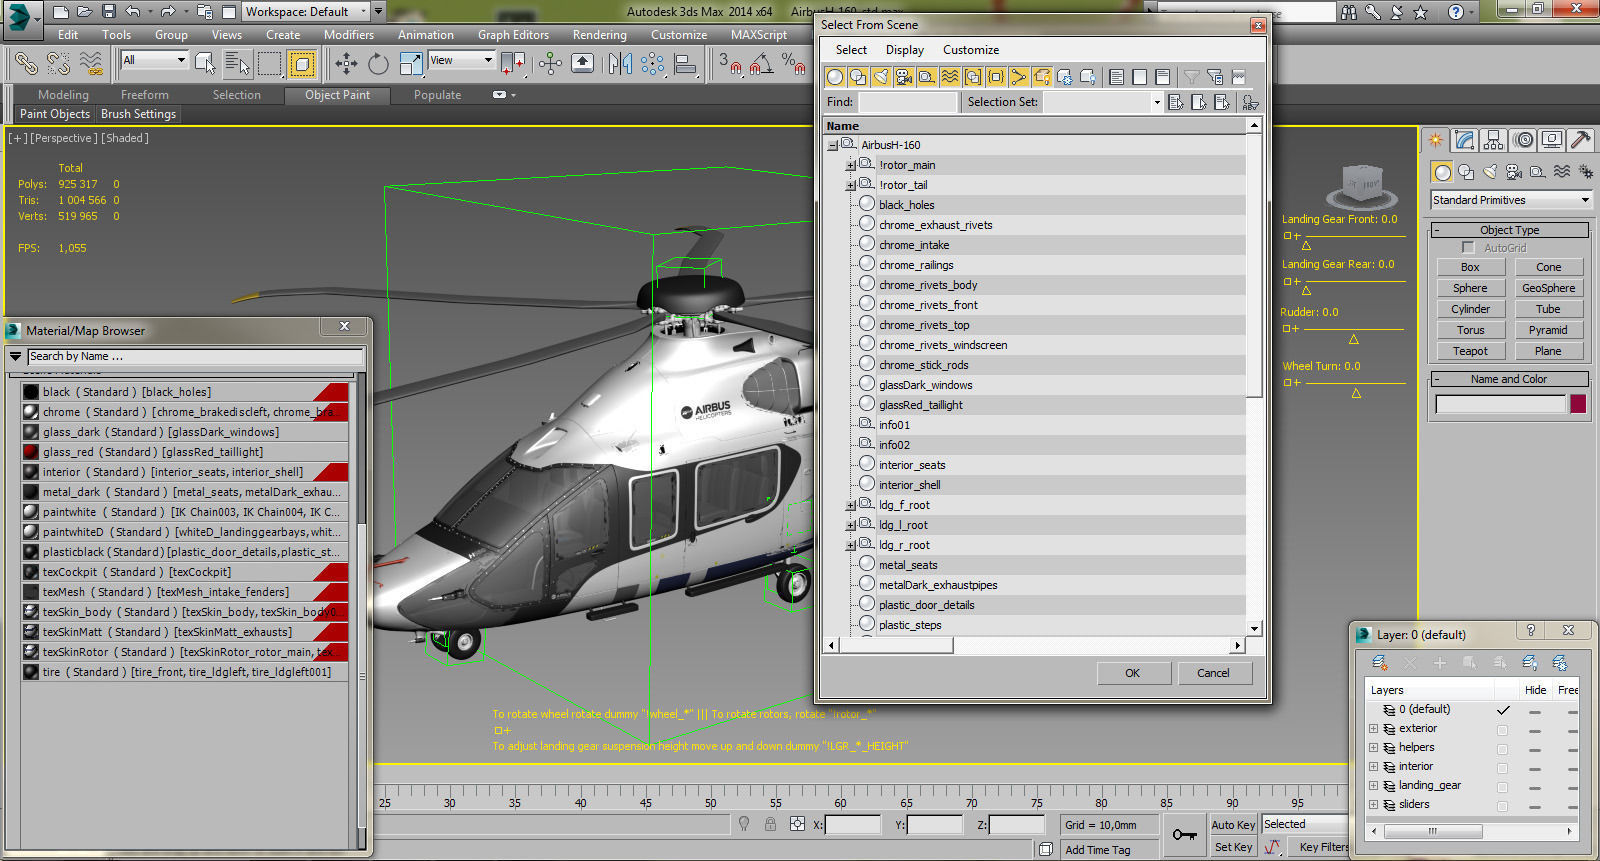Open the selection filter All dropdown
Screen dimensions: 1600x861
[x=154, y=60]
